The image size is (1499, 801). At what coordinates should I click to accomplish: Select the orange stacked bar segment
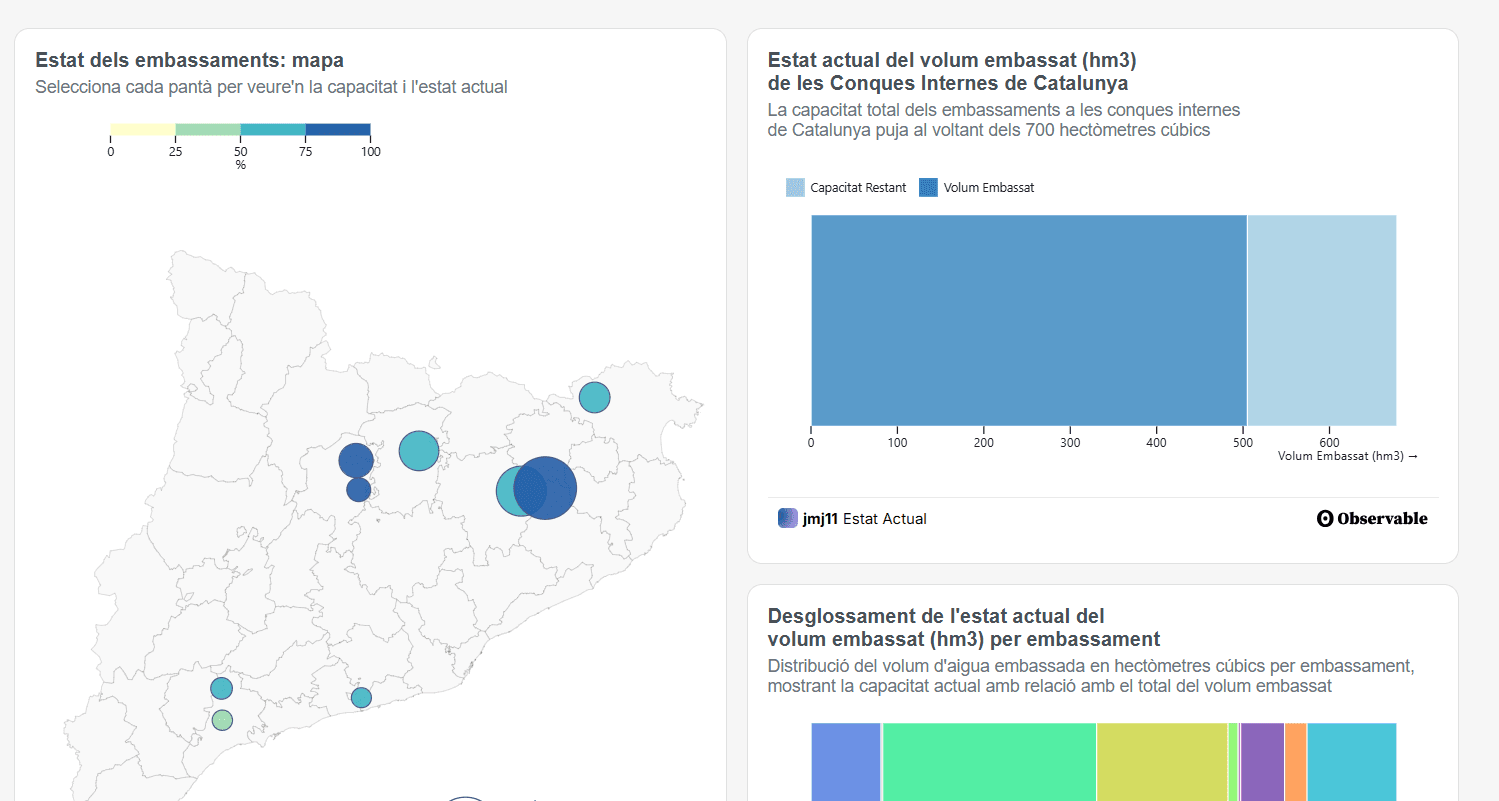pos(1296,762)
